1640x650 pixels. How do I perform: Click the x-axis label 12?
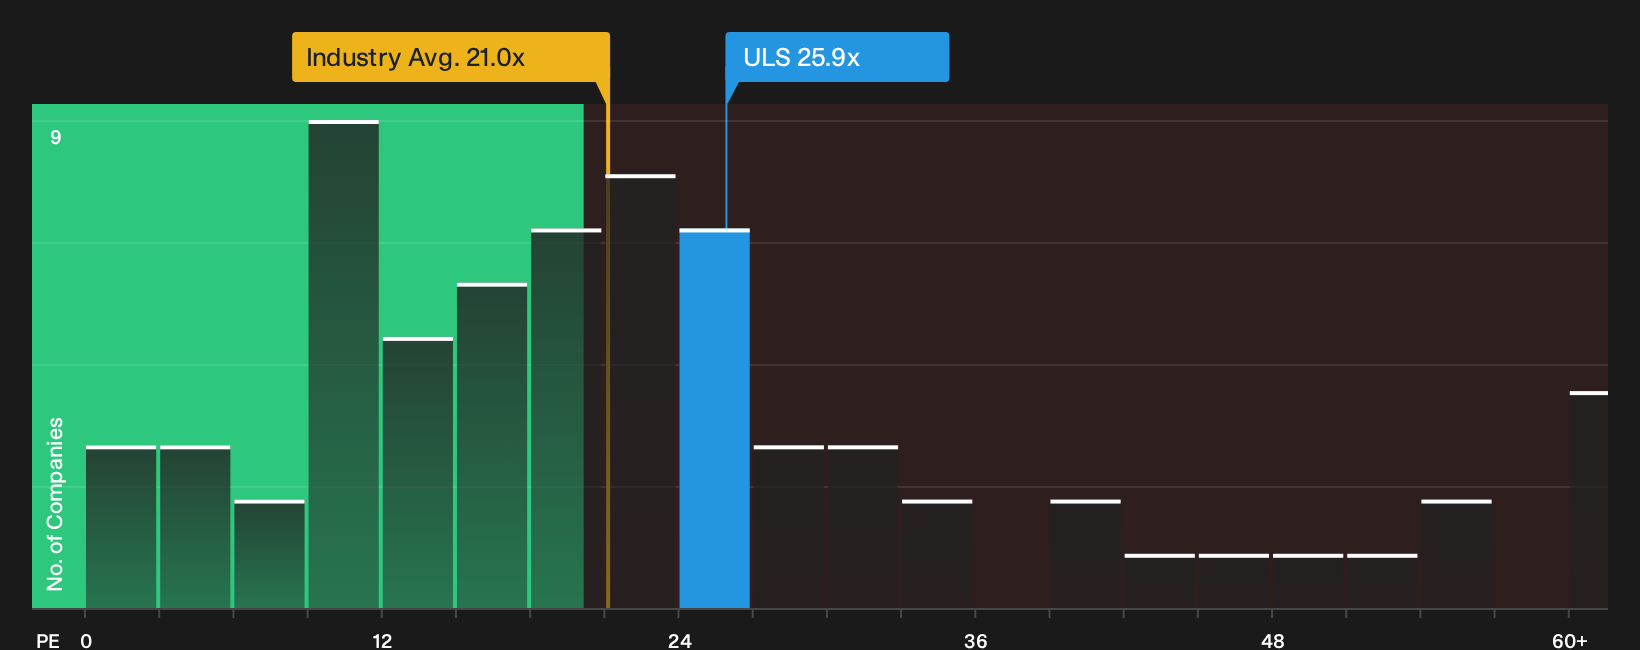[x=382, y=640]
